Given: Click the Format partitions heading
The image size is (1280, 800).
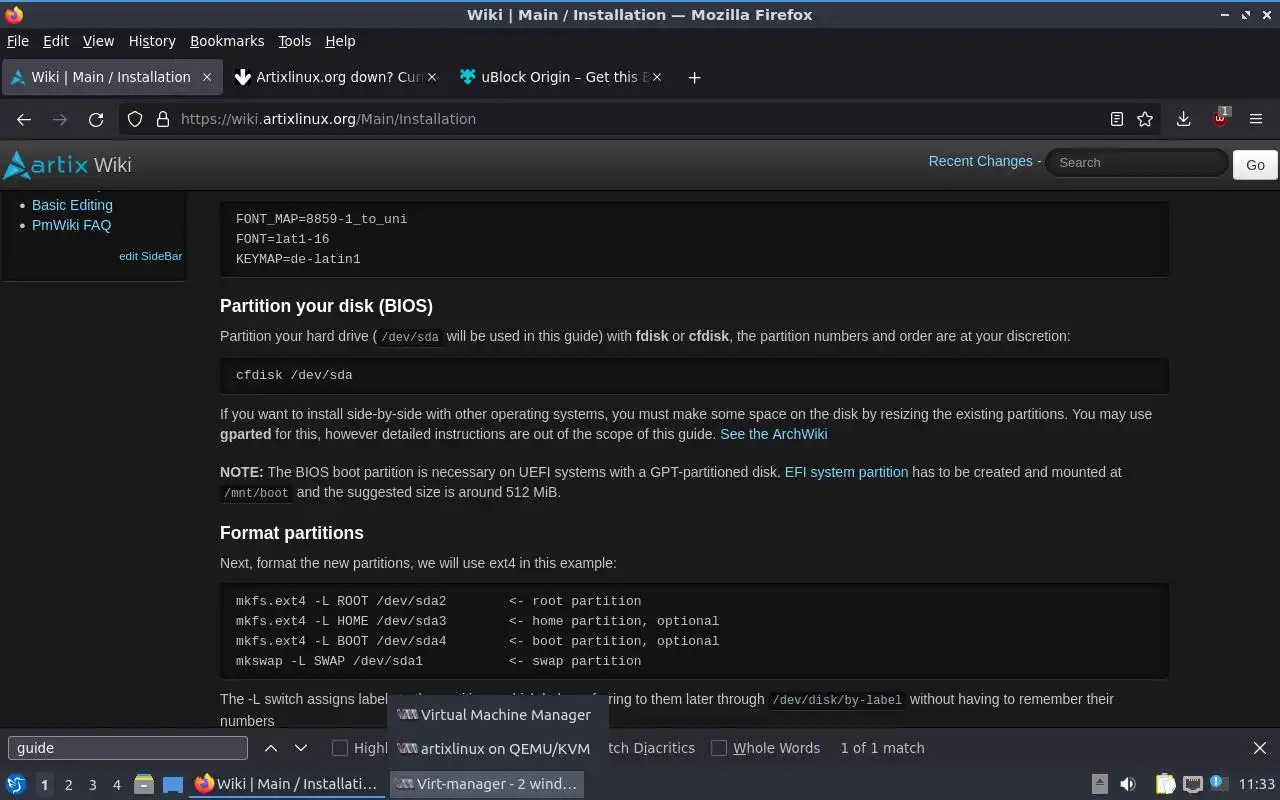Looking at the screenshot, I should [x=292, y=533].
